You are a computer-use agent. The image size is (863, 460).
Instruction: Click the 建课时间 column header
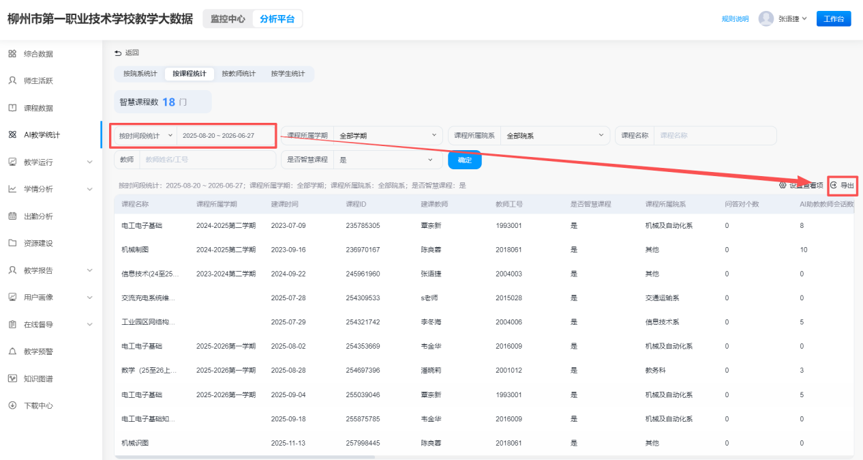pos(285,204)
